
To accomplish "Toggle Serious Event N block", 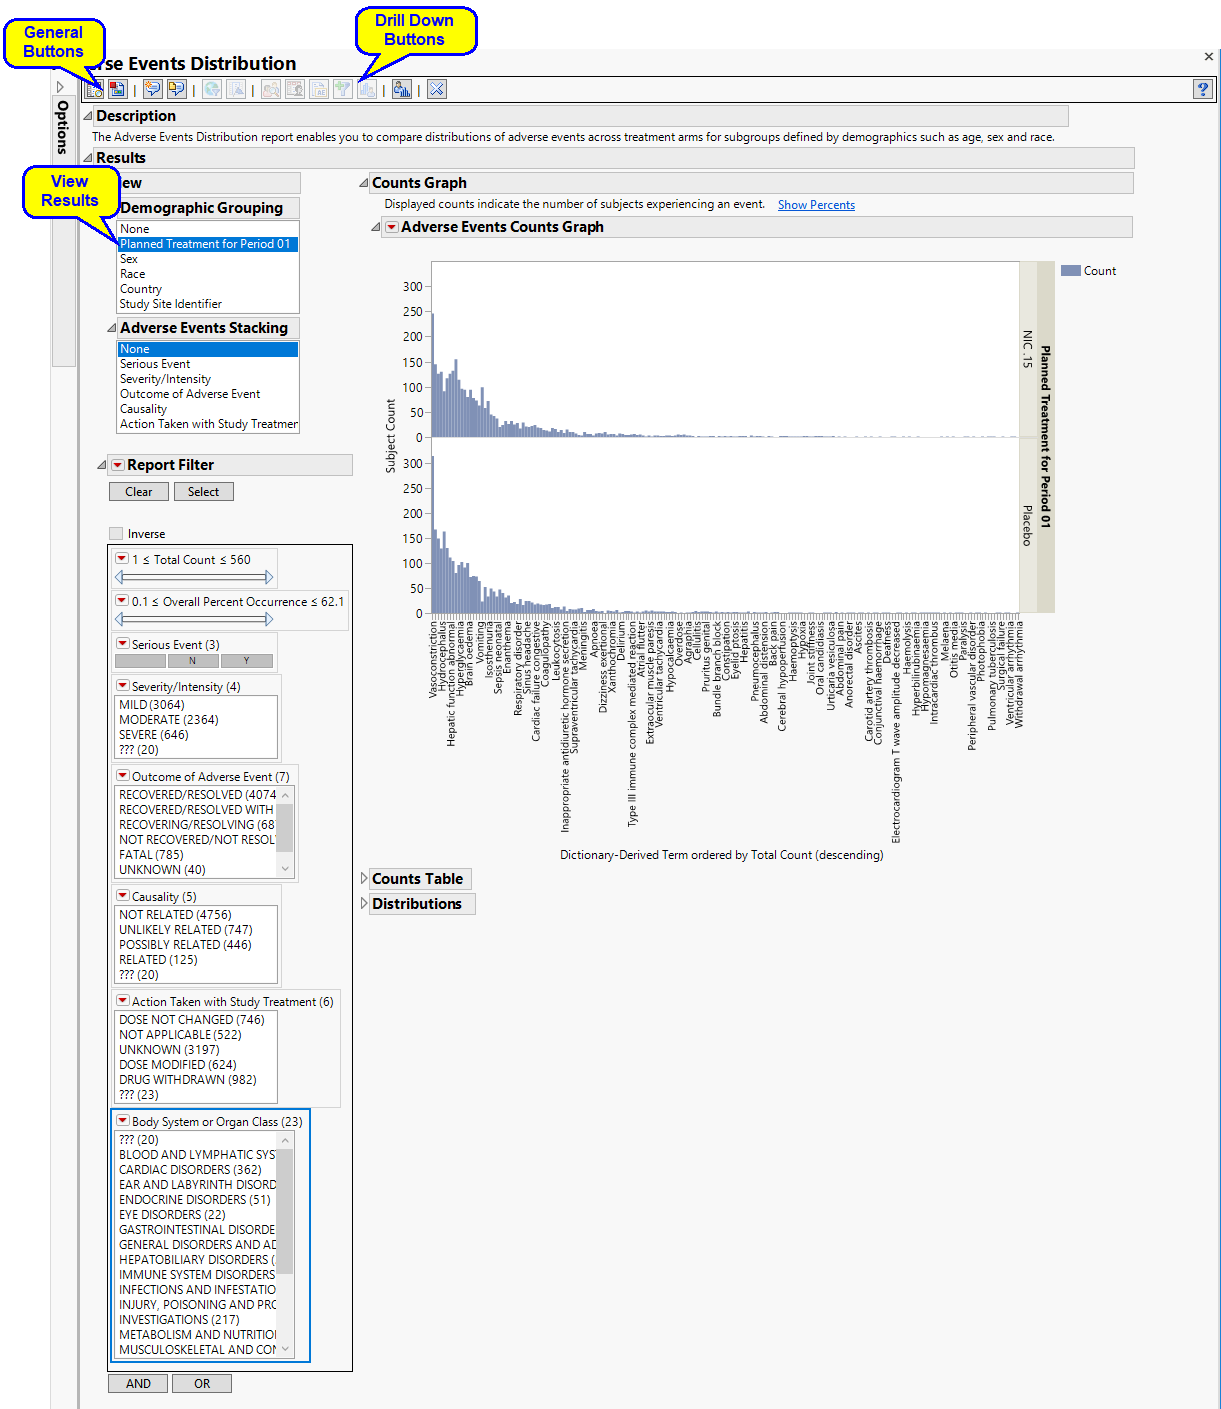I will (193, 661).
